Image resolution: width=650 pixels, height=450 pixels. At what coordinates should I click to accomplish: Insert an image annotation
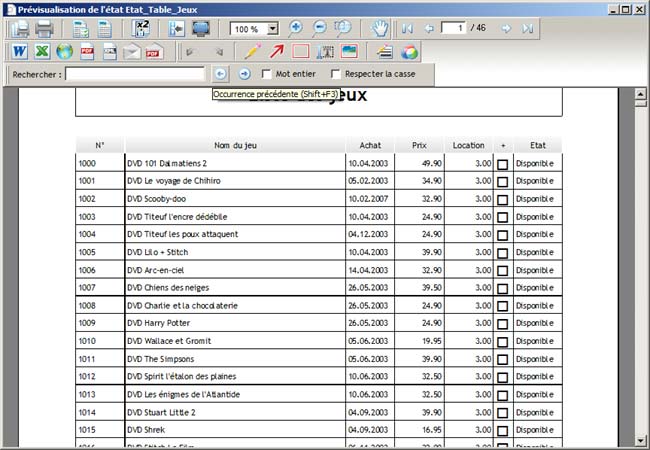click(x=349, y=52)
